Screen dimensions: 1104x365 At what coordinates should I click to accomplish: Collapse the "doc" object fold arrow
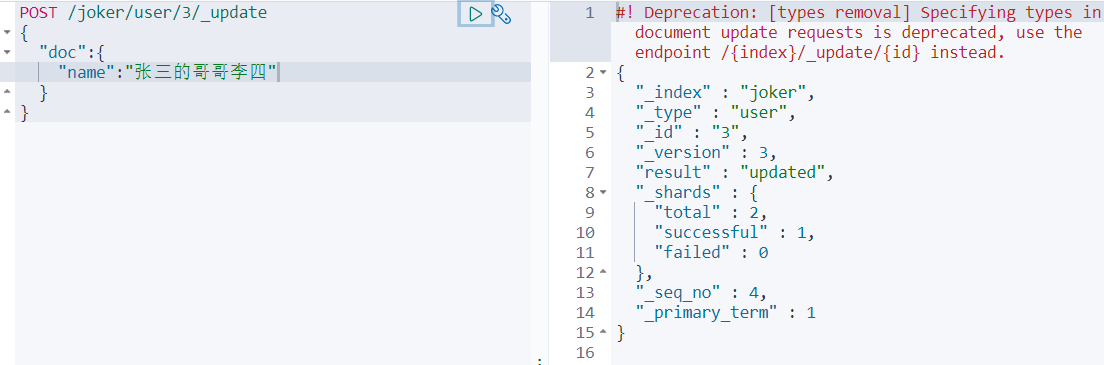(x=7, y=52)
